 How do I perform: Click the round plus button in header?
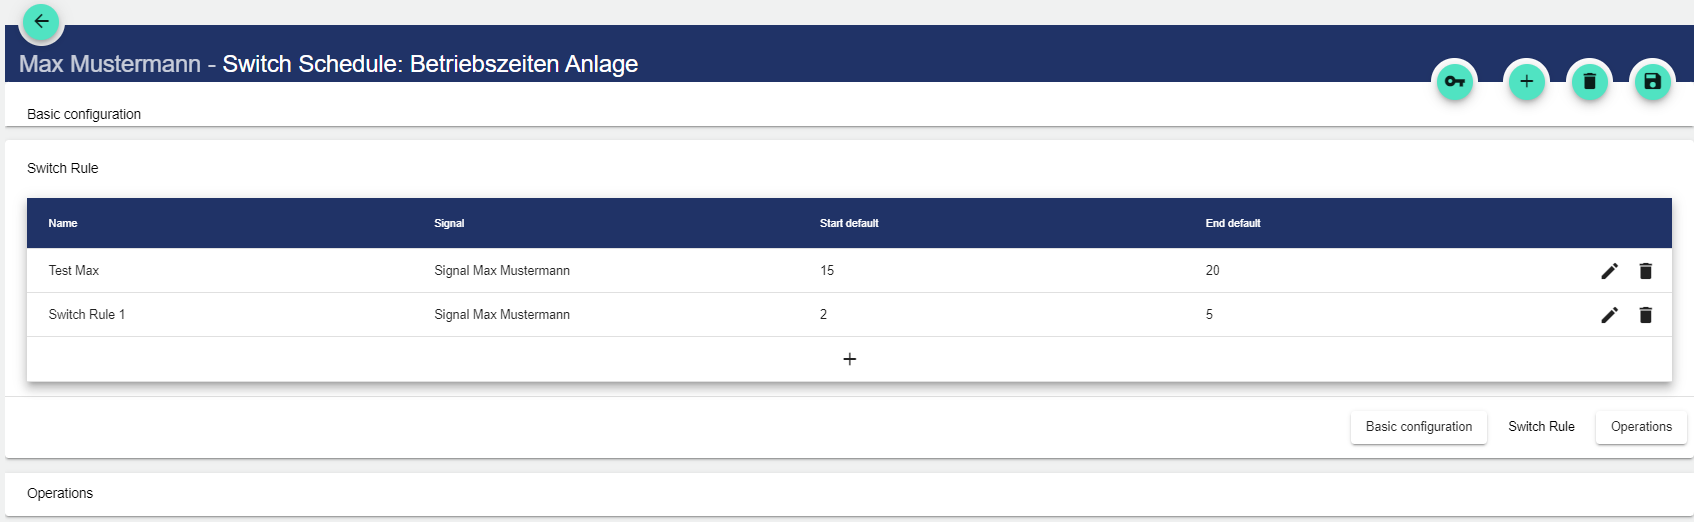[x=1526, y=82]
